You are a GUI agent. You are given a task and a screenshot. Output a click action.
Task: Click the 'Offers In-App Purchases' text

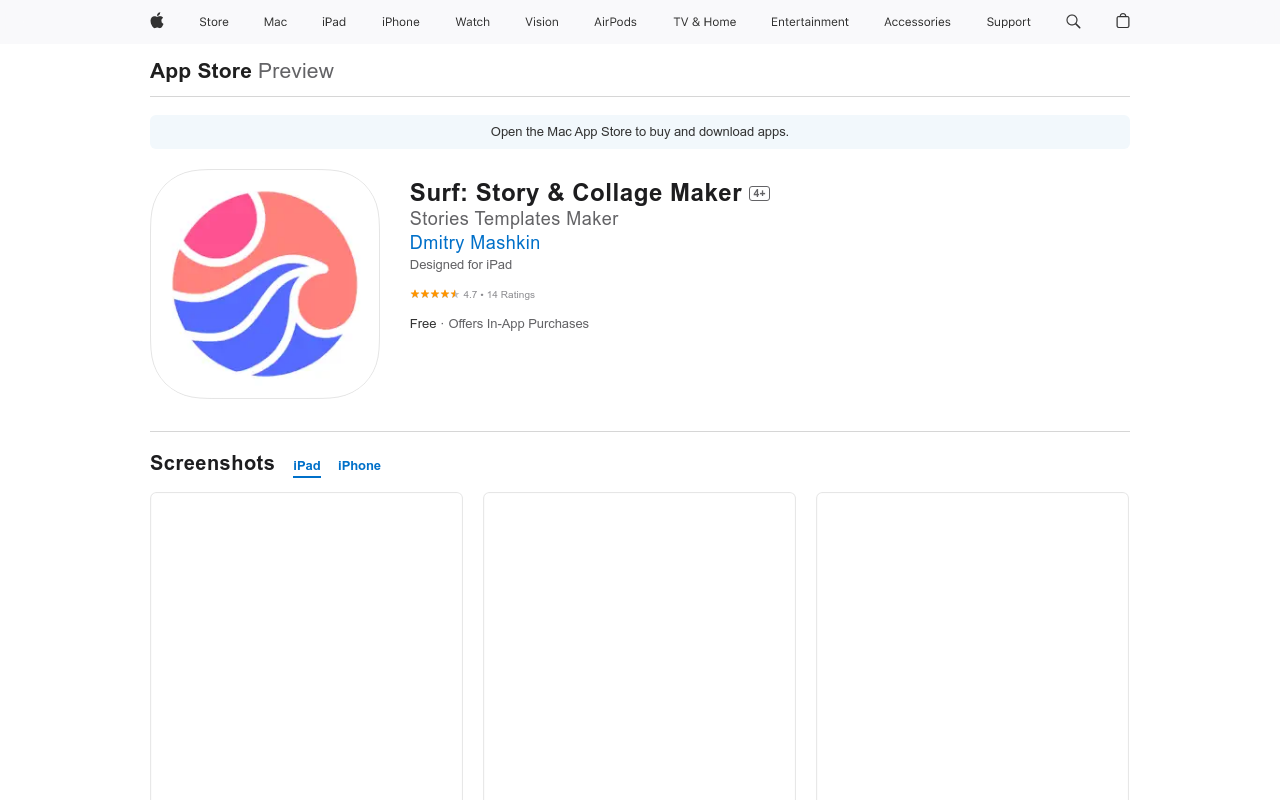(519, 324)
